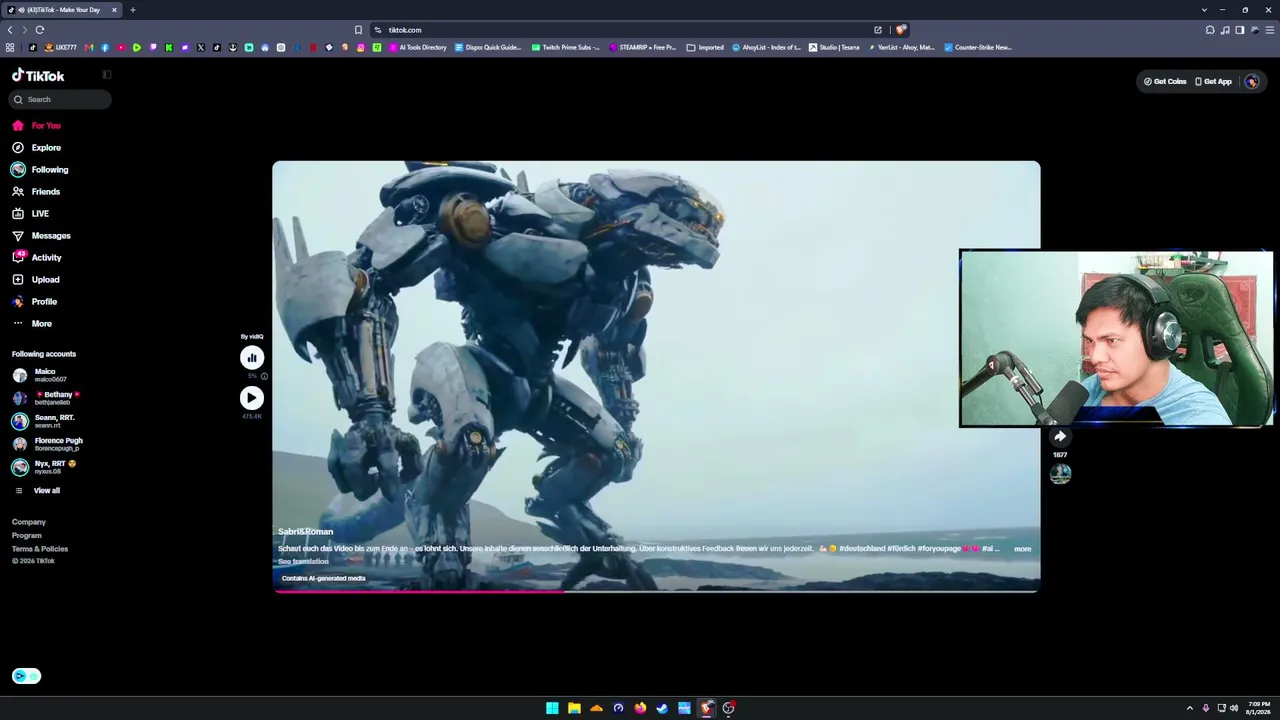Open Maico's following account

click(x=40, y=375)
